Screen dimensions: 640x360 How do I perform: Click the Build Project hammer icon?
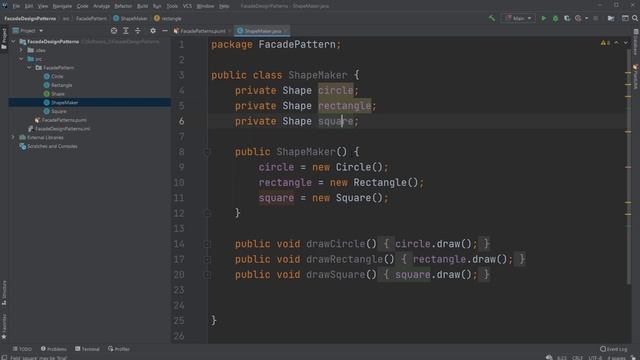(492, 18)
